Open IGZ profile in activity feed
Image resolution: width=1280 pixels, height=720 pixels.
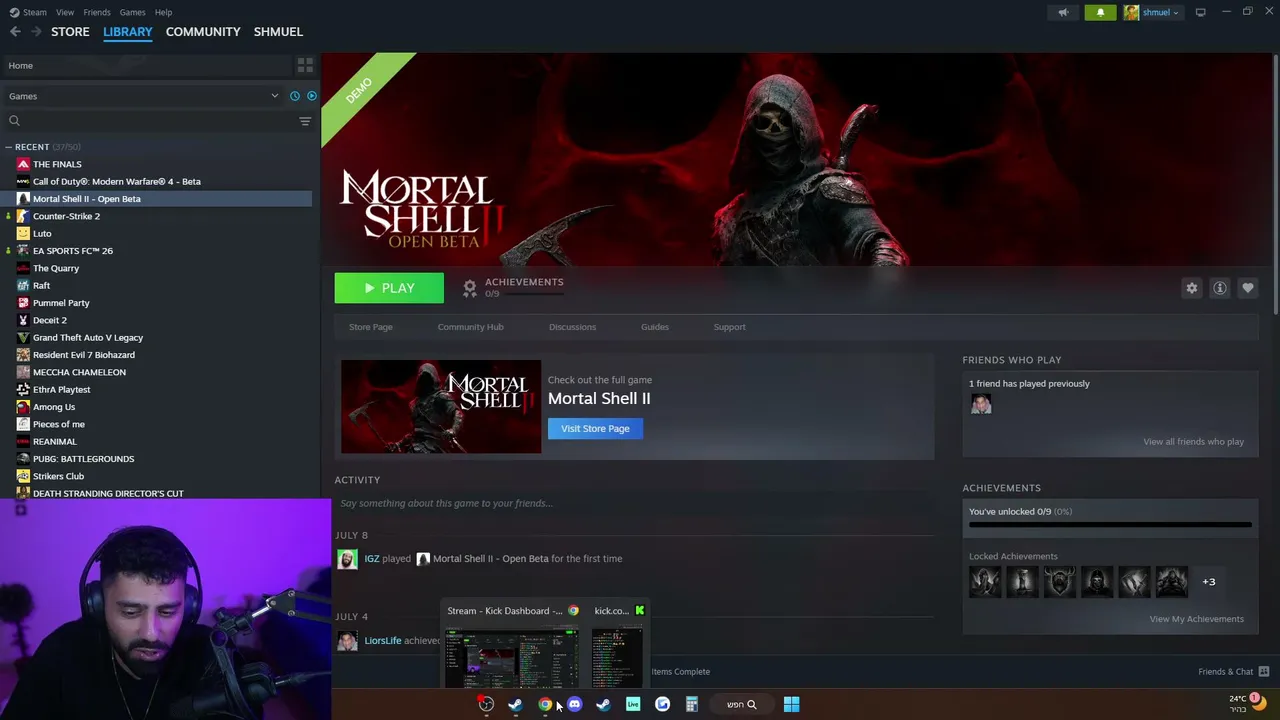tap(371, 559)
